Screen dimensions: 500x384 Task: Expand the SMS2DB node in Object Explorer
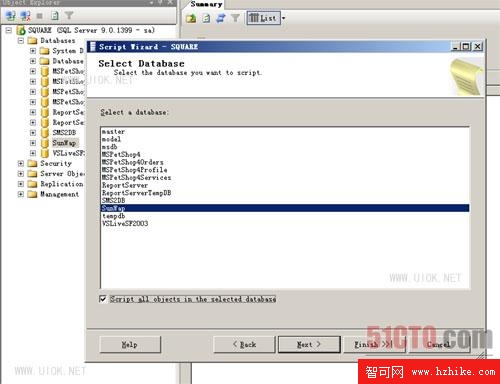point(33,133)
